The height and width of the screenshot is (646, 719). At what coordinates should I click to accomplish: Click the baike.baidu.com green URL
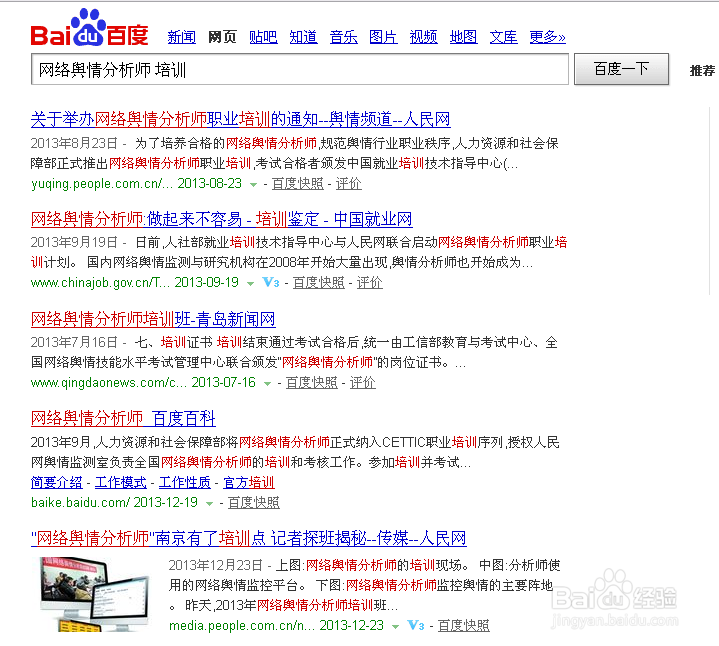tap(80, 502)
